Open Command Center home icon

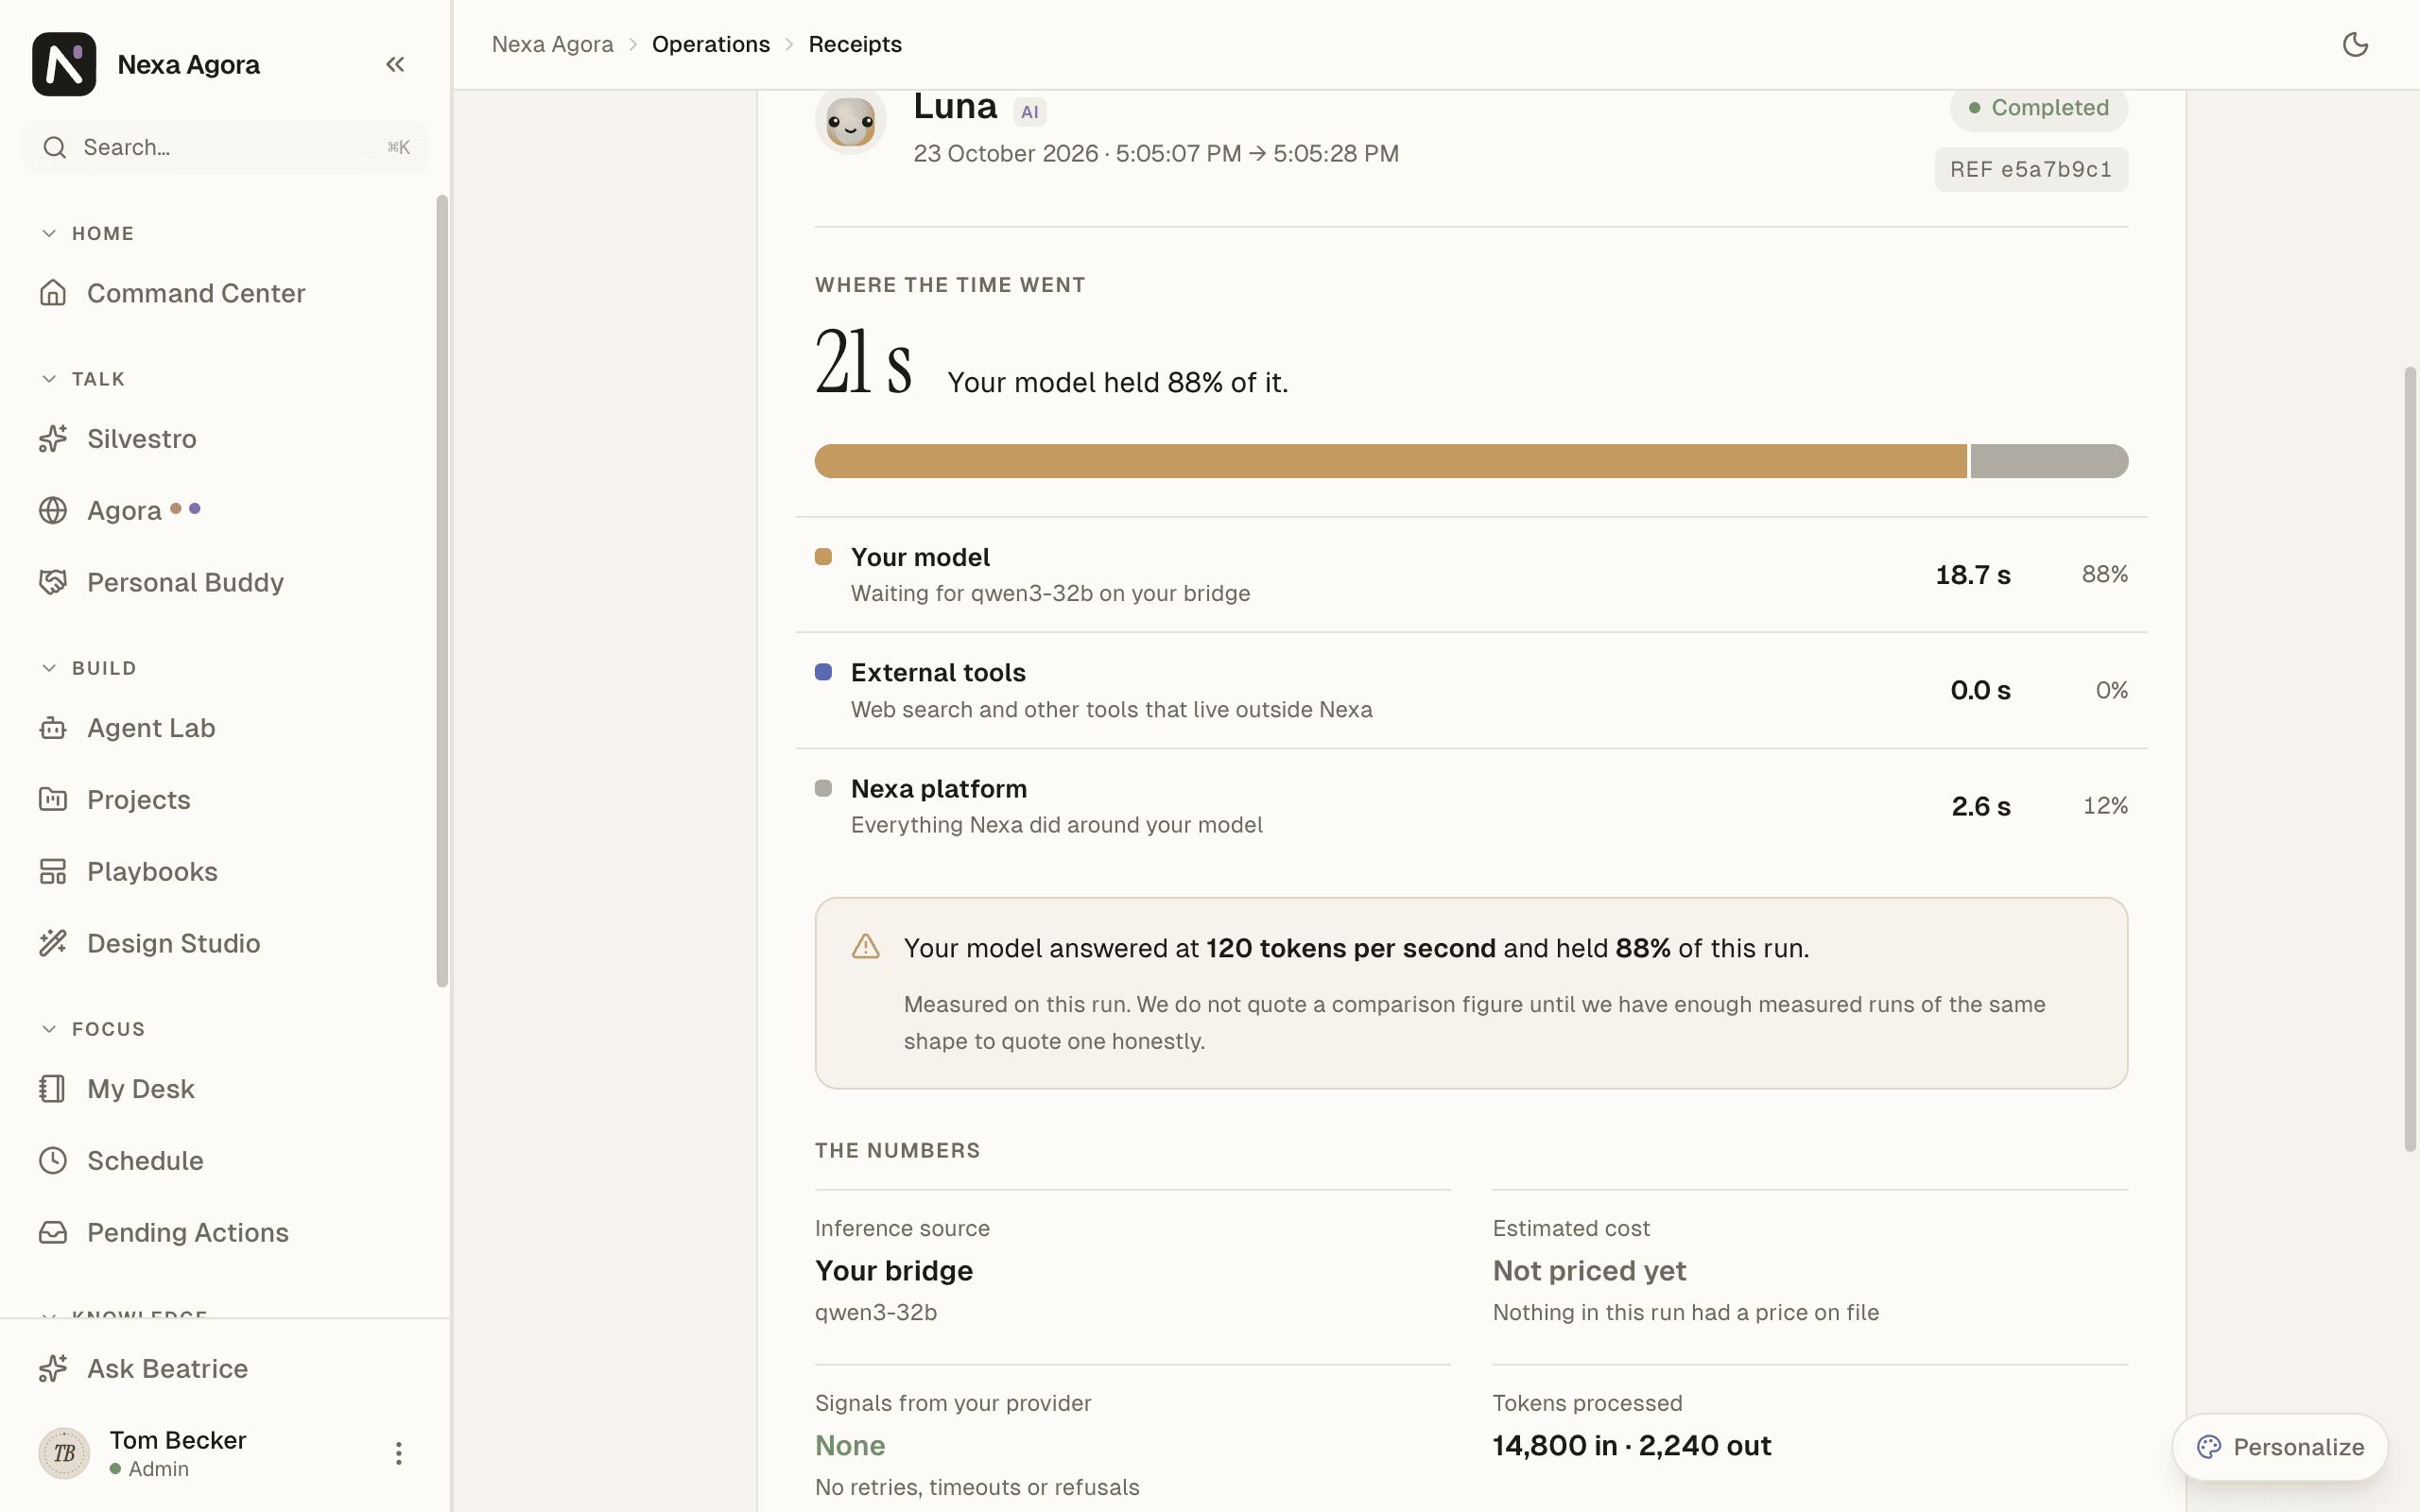53,293
